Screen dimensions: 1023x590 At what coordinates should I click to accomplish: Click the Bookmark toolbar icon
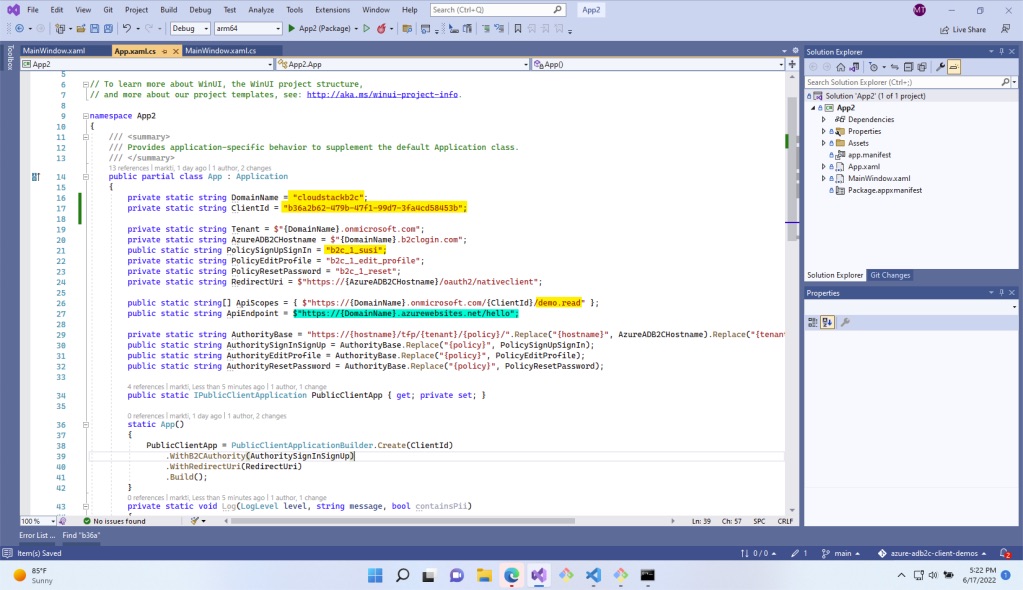[x=517, y=29]
